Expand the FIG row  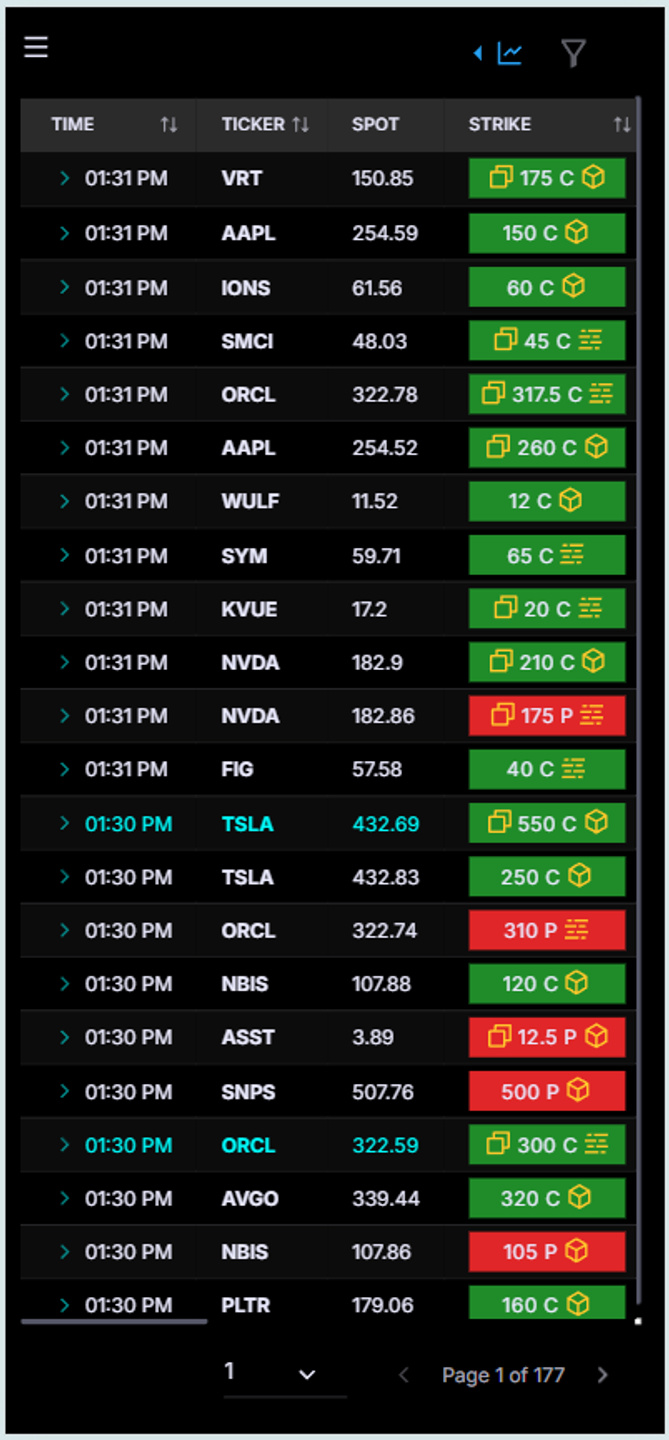(65, 769)
